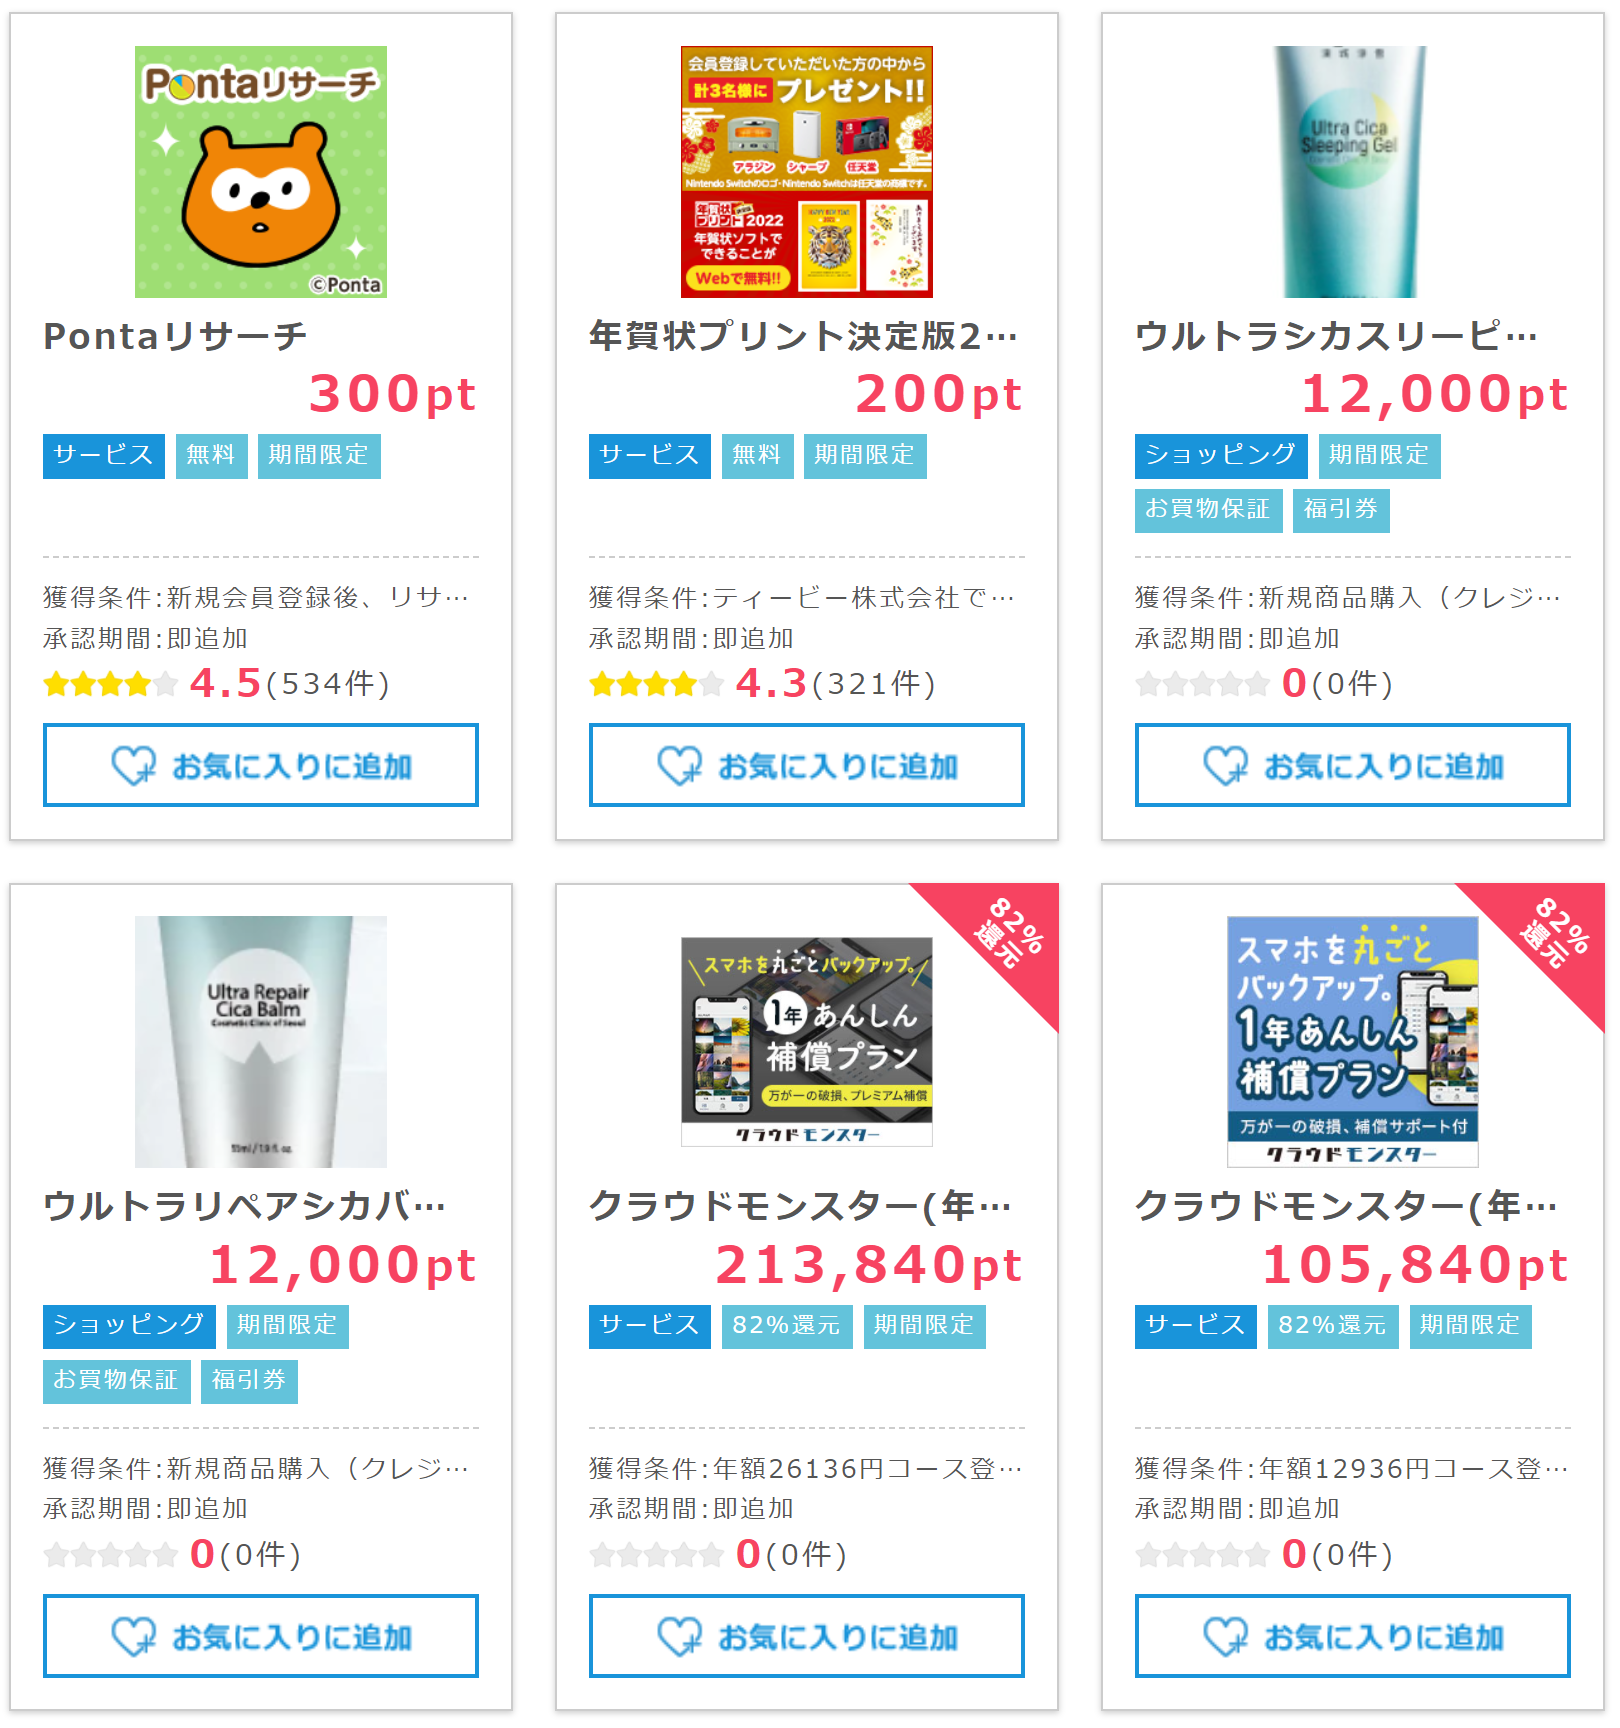Click heart icon on 年賀状プリント card

679,766
